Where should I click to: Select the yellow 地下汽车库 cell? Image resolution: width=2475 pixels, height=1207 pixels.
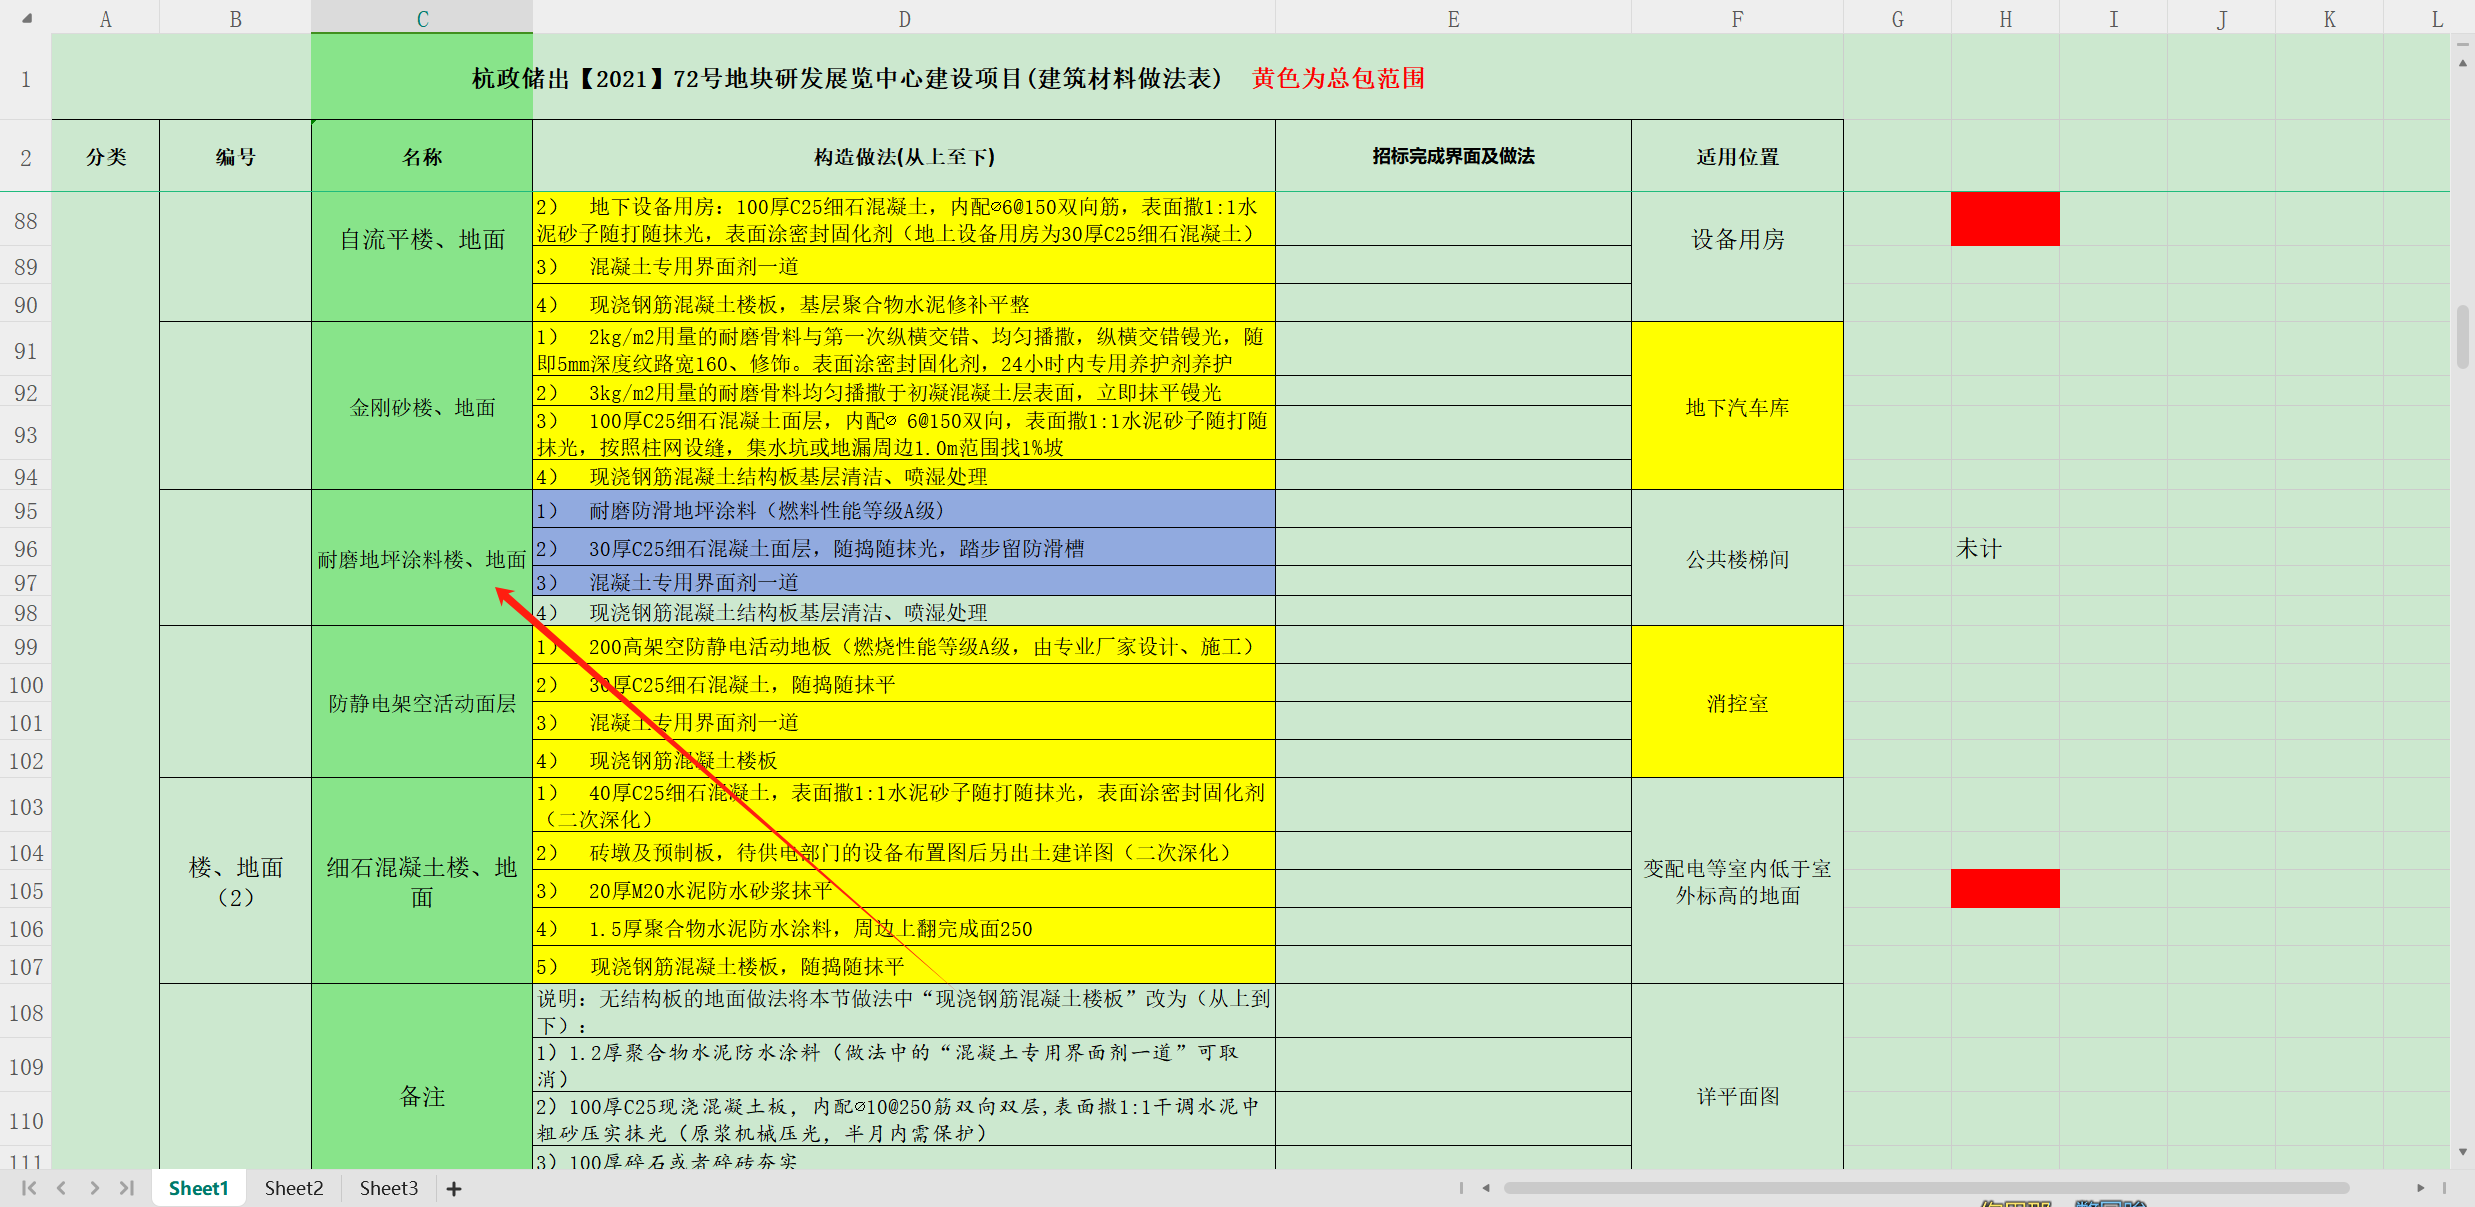[x=1737, y=406]
